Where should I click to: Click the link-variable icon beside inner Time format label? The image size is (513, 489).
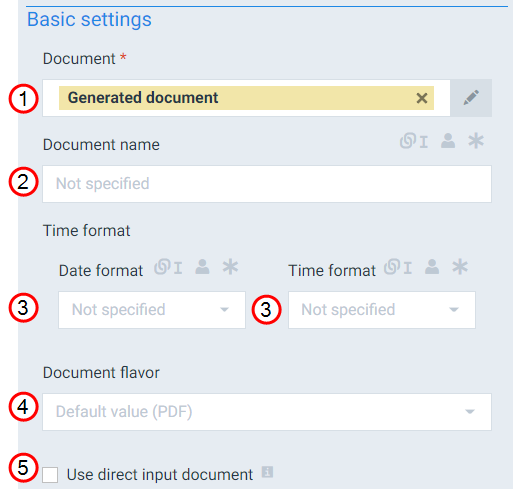click(x=398, y=267)
